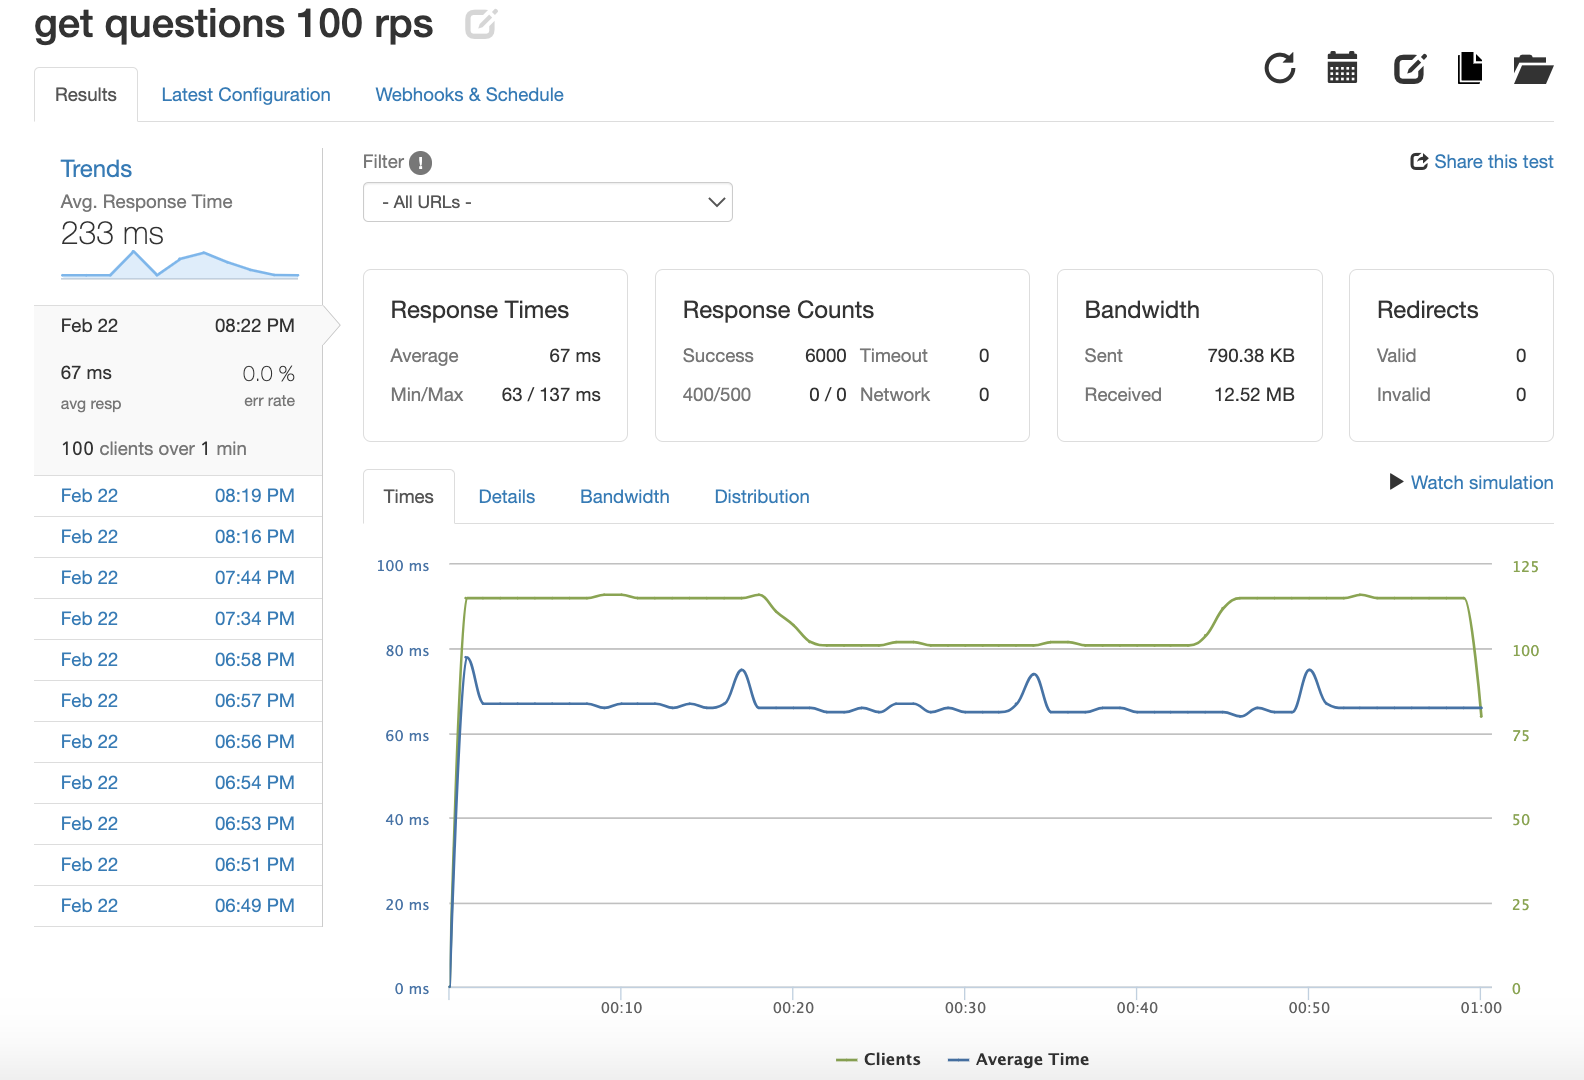Open the Feb 22 08:16 PM test run
Image resolution: width=1584 pixels, height=1080 pixels.
click(178, 537)
